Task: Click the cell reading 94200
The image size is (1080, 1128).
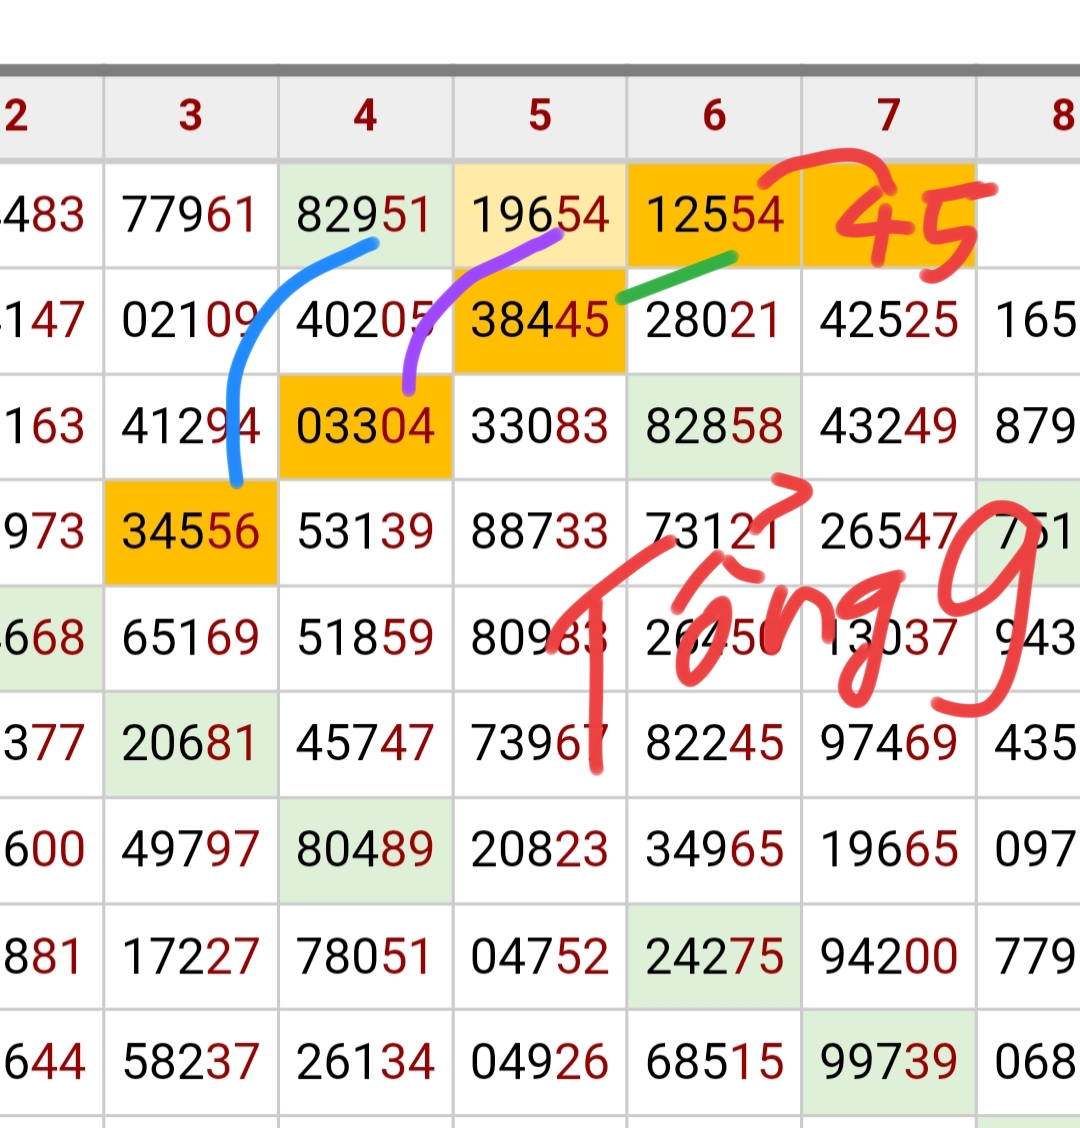Action: 889,956
